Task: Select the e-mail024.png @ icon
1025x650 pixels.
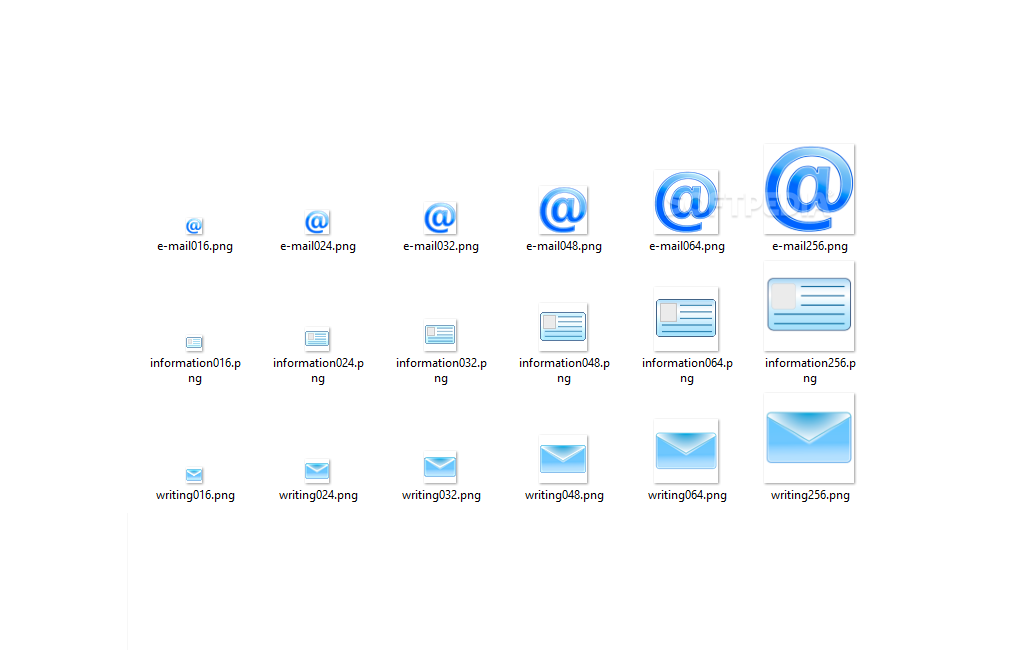Action: point(317,222)
